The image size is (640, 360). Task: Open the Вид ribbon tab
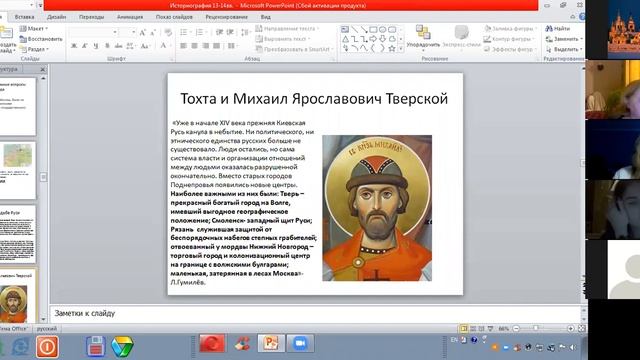coord(265,17)
